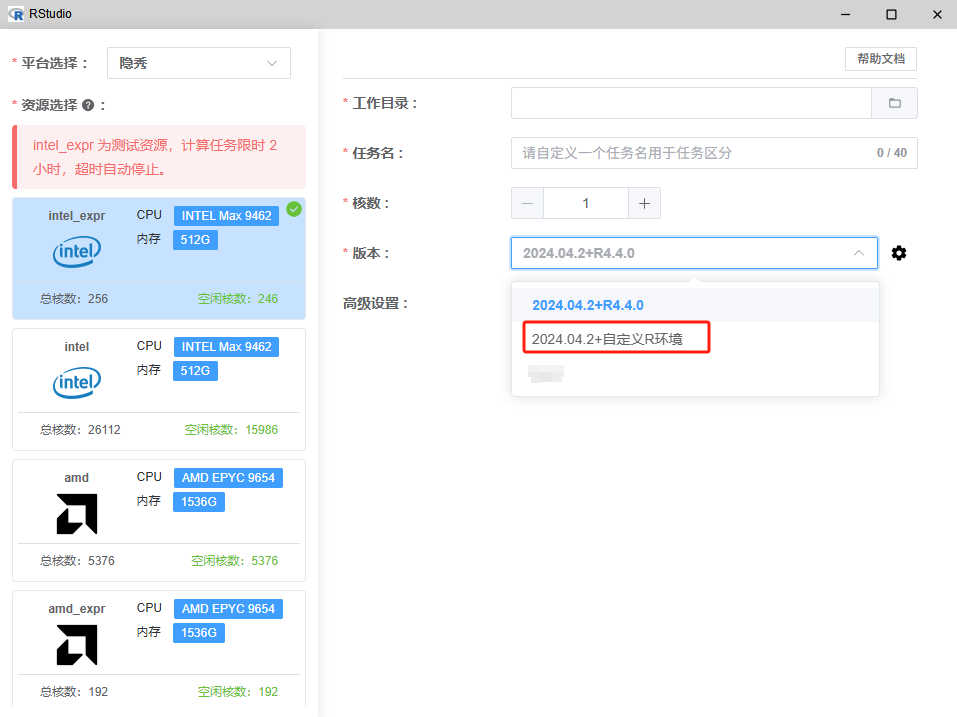Click the folder browse icon for 工作目录
Screen dimensions: 957x717
895,103
